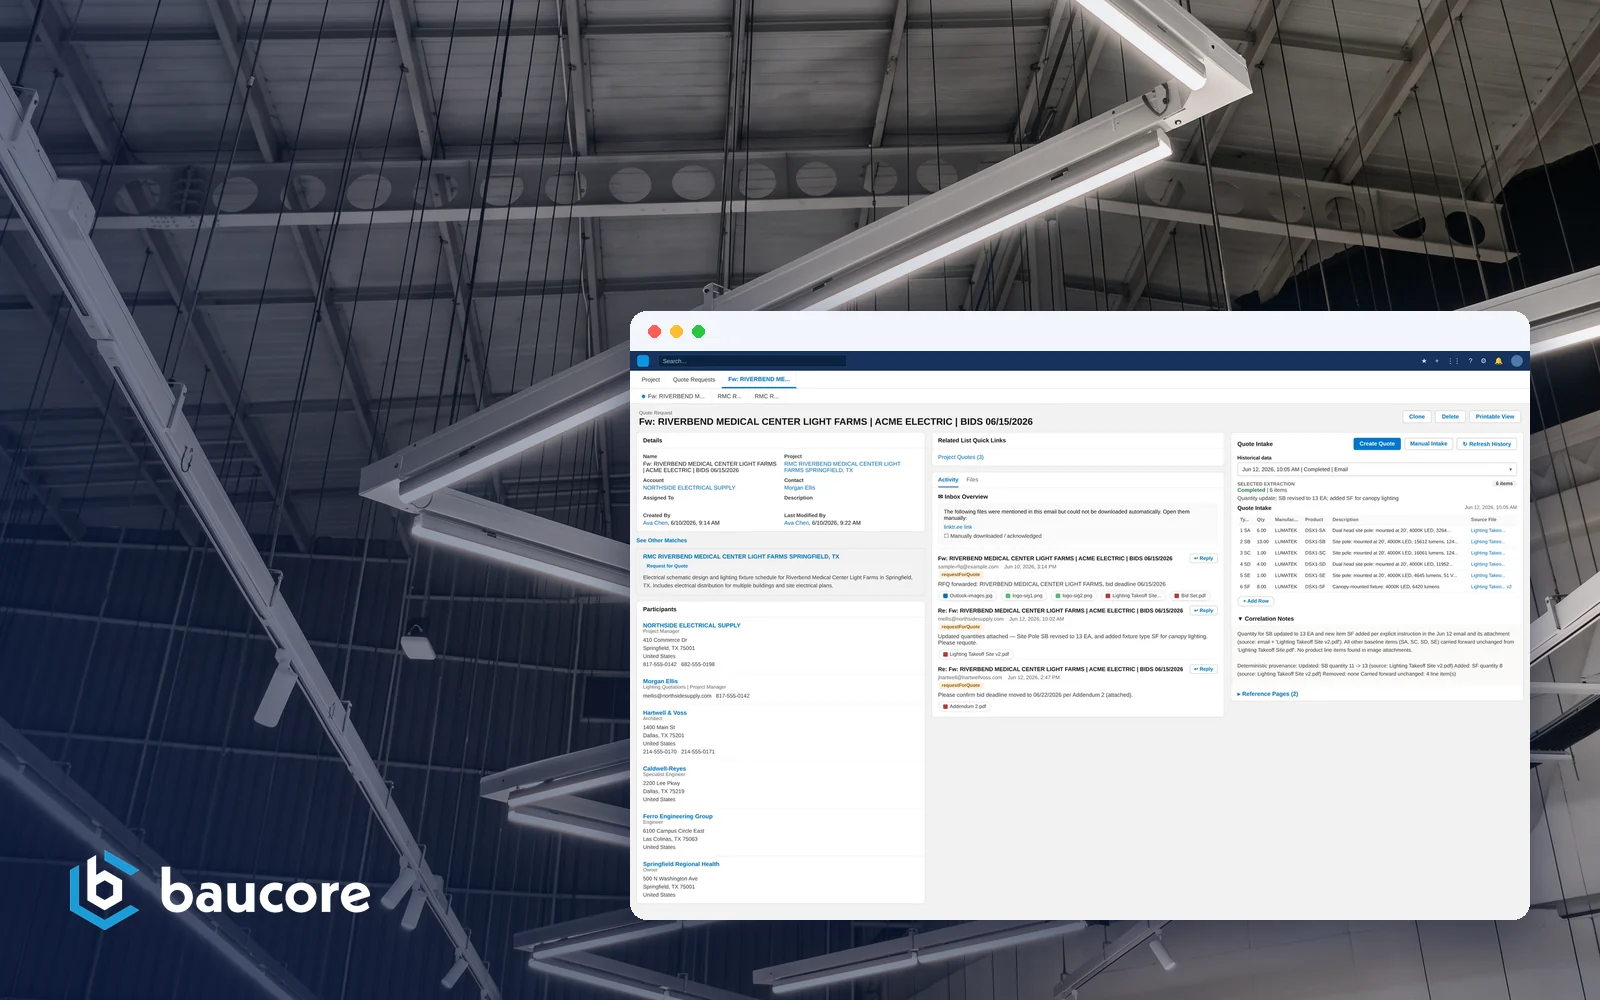Screen dimensions: 1600x1000
Task: Open the app launcher grid icon
Action: point(1454,361)
